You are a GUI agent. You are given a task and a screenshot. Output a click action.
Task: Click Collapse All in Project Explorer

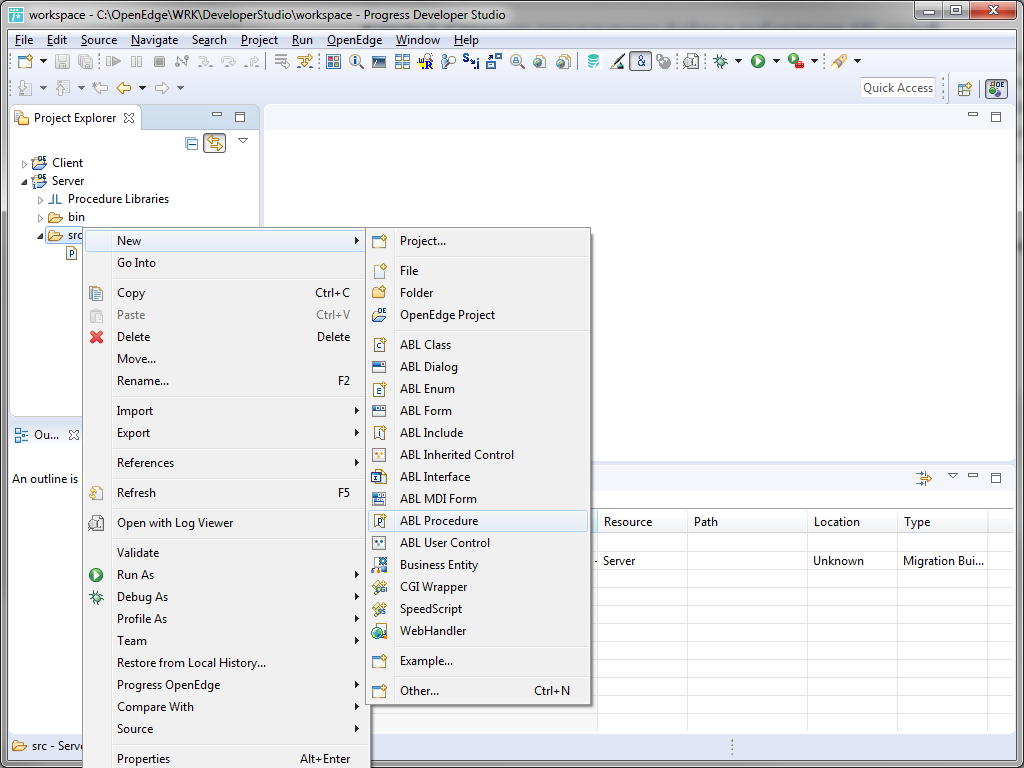[x=191, y=143]
